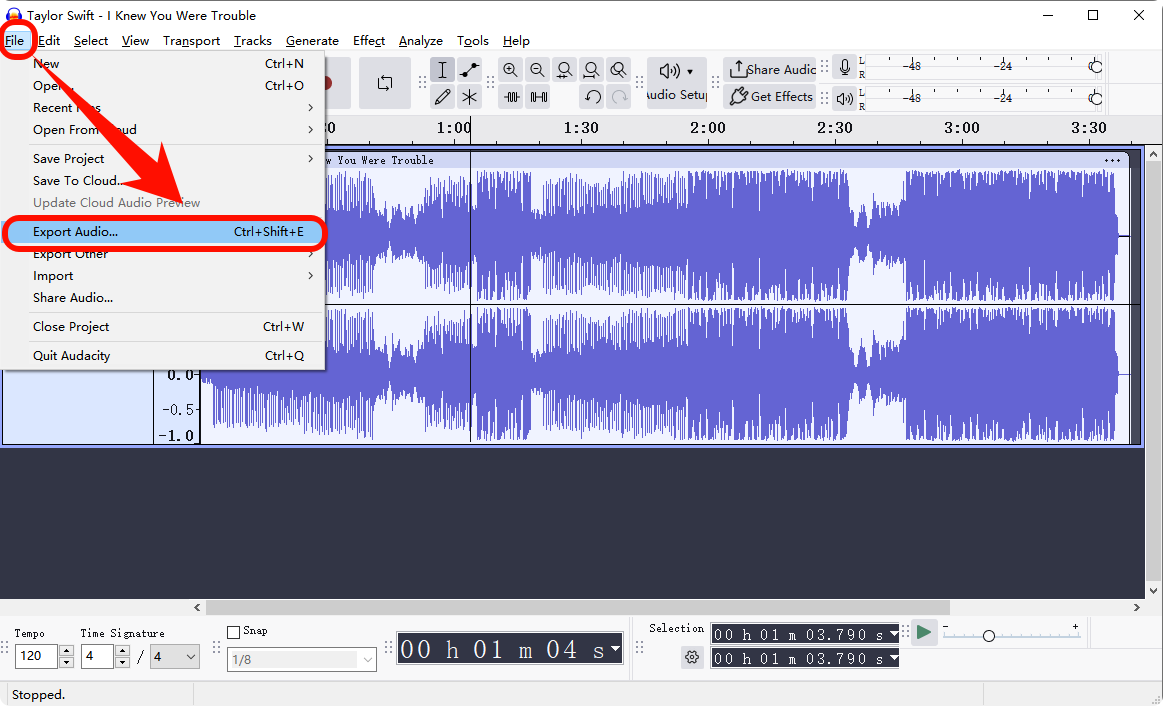Open the Tracks menu
1163x706 pixels.
tap(253, 41)
